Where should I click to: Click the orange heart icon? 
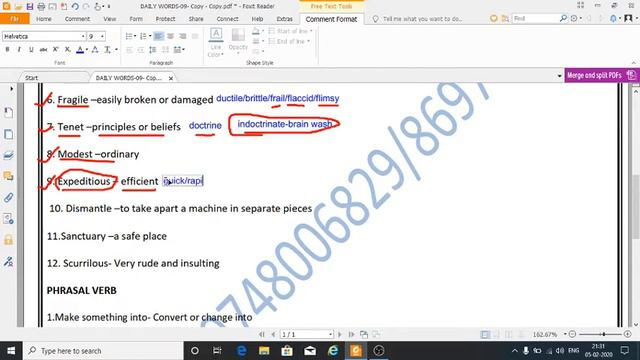(x=494, y=18)
